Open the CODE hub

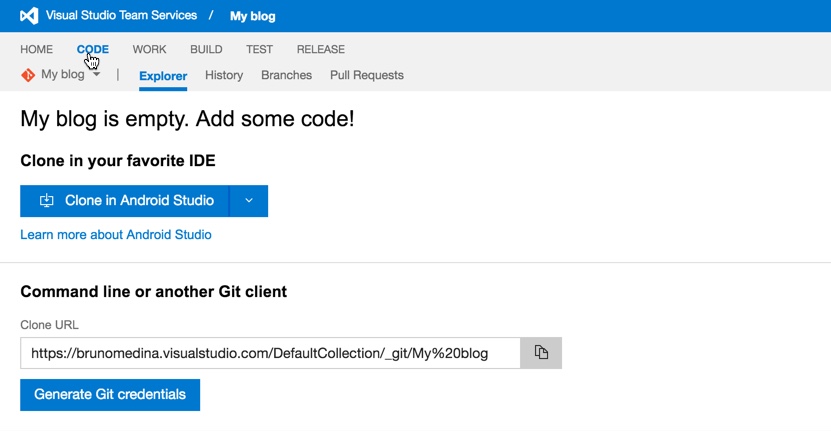point(93,49)
